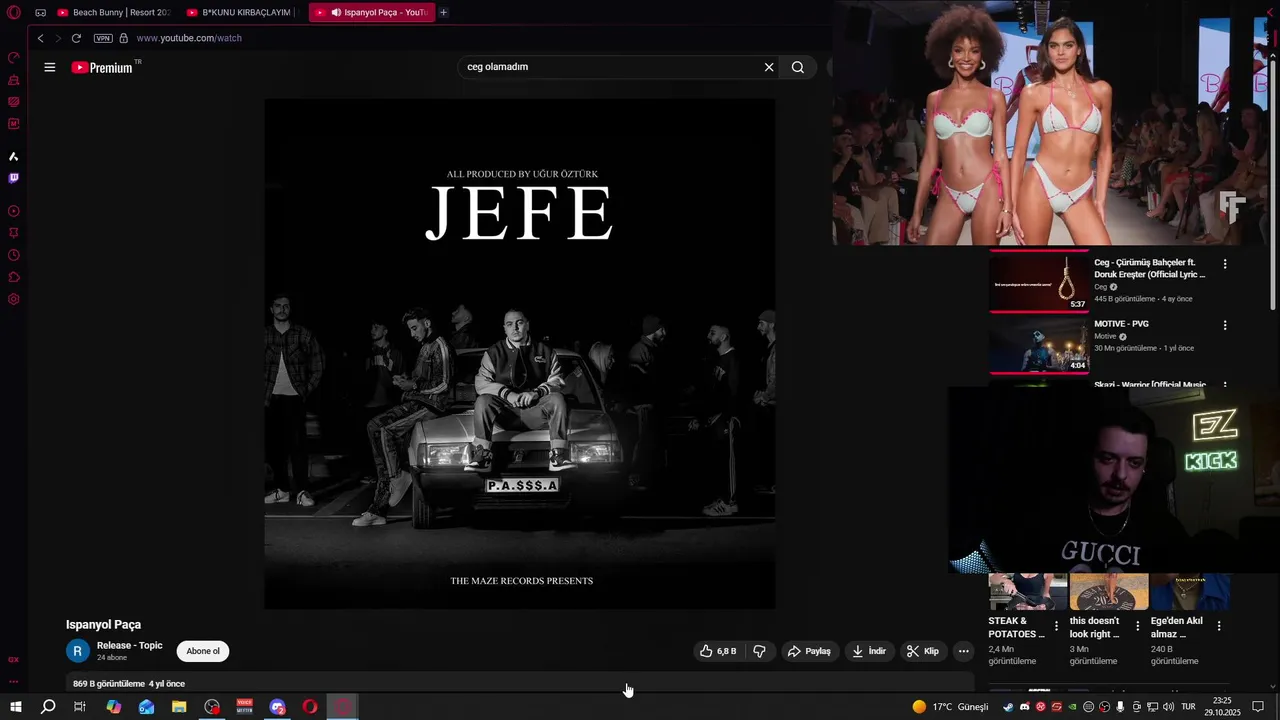The width and height of the screenshot is (1280, 720).
Task: Open a new browser tab
Action: pos(443,13)
